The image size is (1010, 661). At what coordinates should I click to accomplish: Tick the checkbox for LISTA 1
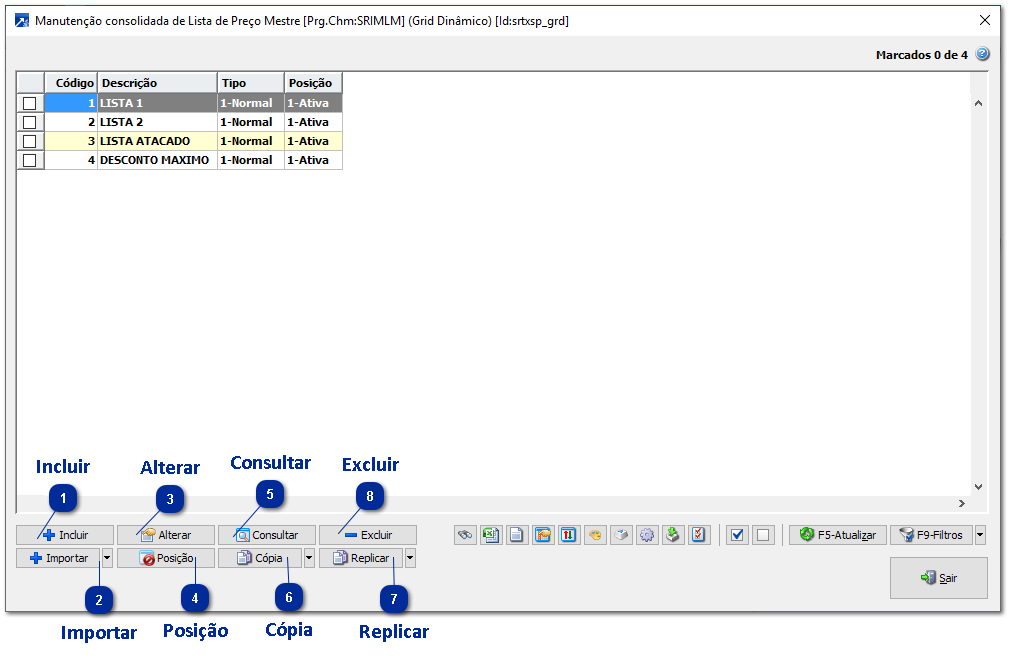(30, 103)
